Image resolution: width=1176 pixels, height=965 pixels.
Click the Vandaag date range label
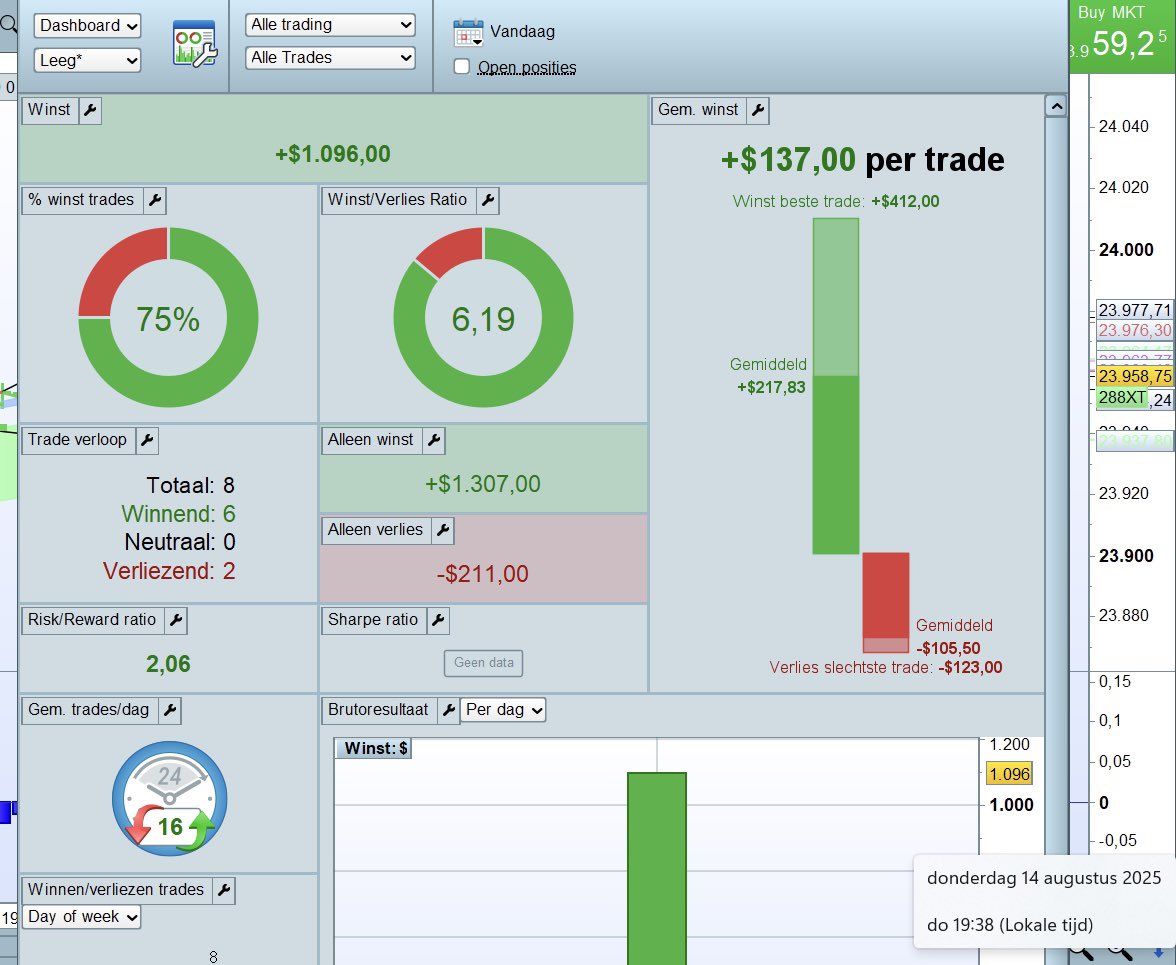[523, 31]
